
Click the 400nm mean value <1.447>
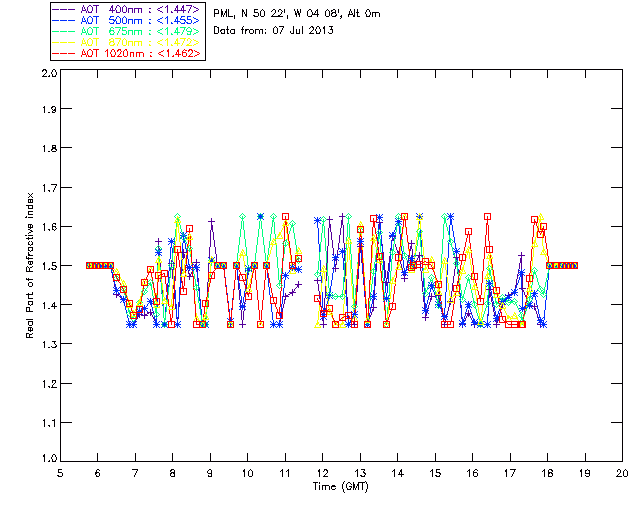tap(178, 9)
